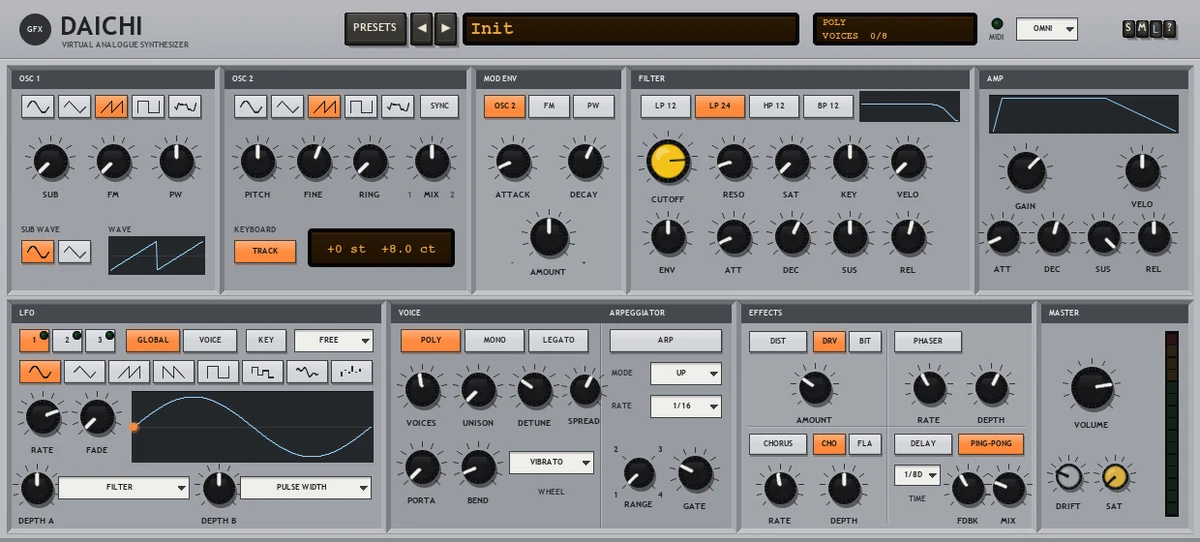Viewport: 1200px width, 542px height.
Task: Select the OSC 1 noise waveform
Action: point(186,106)
